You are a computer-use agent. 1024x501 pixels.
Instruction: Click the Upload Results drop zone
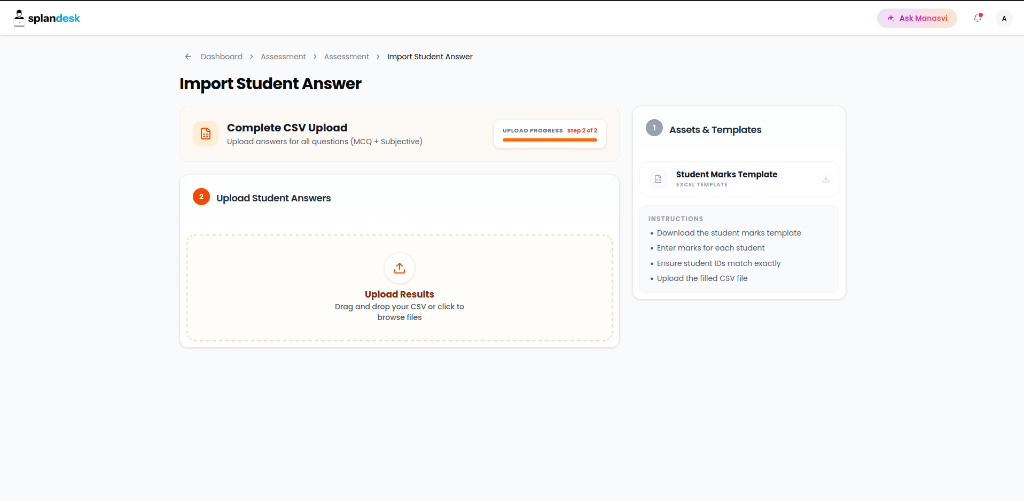pyautogui.click(x=400, y=288)
